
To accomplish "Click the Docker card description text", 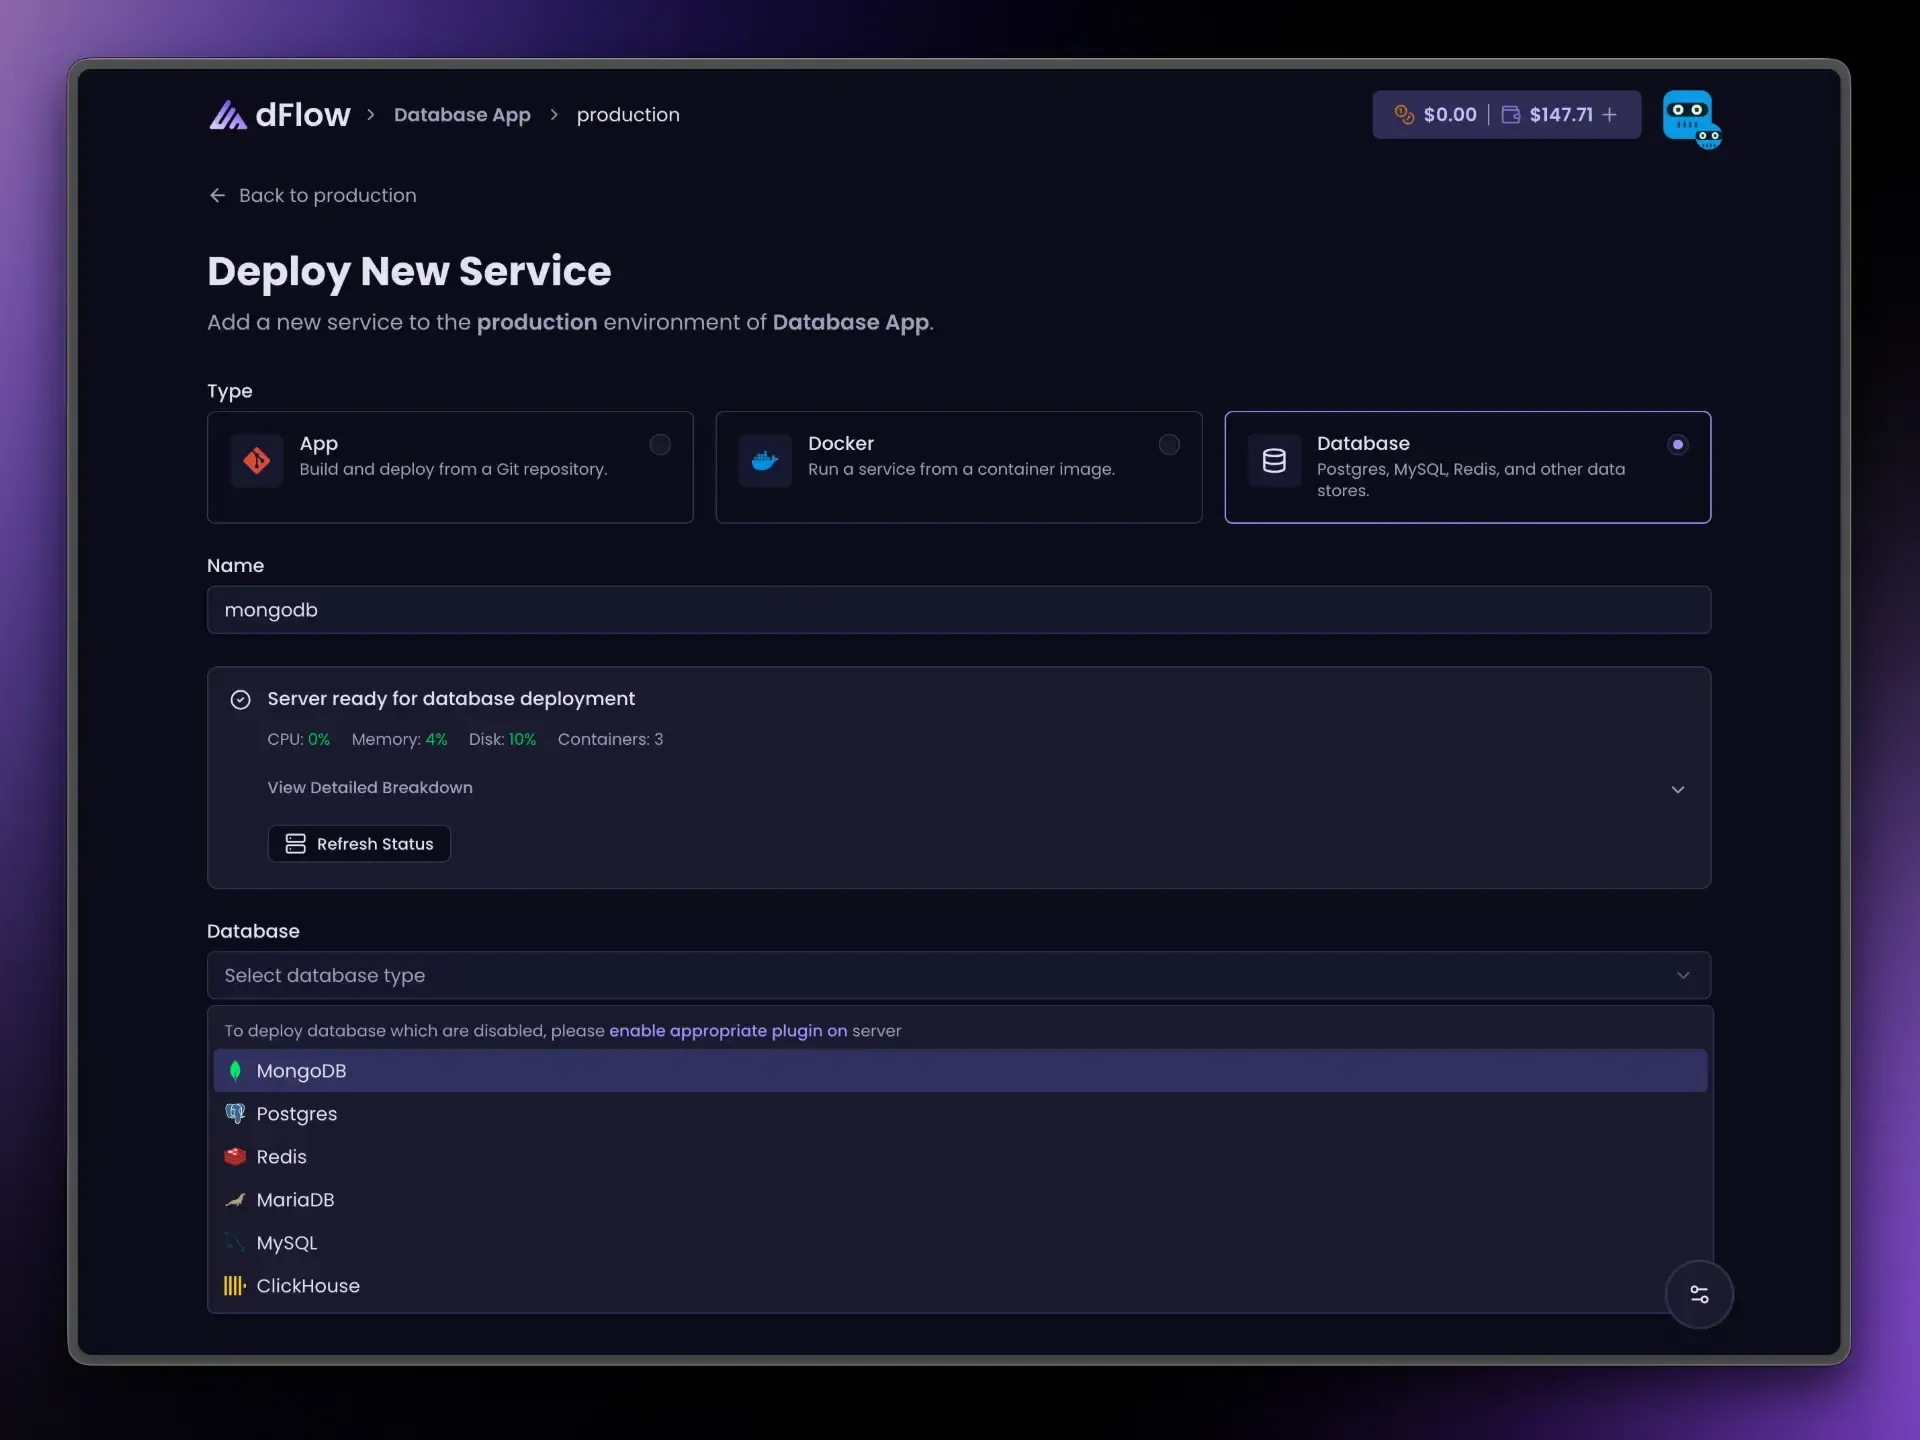I will coord(961,469).
